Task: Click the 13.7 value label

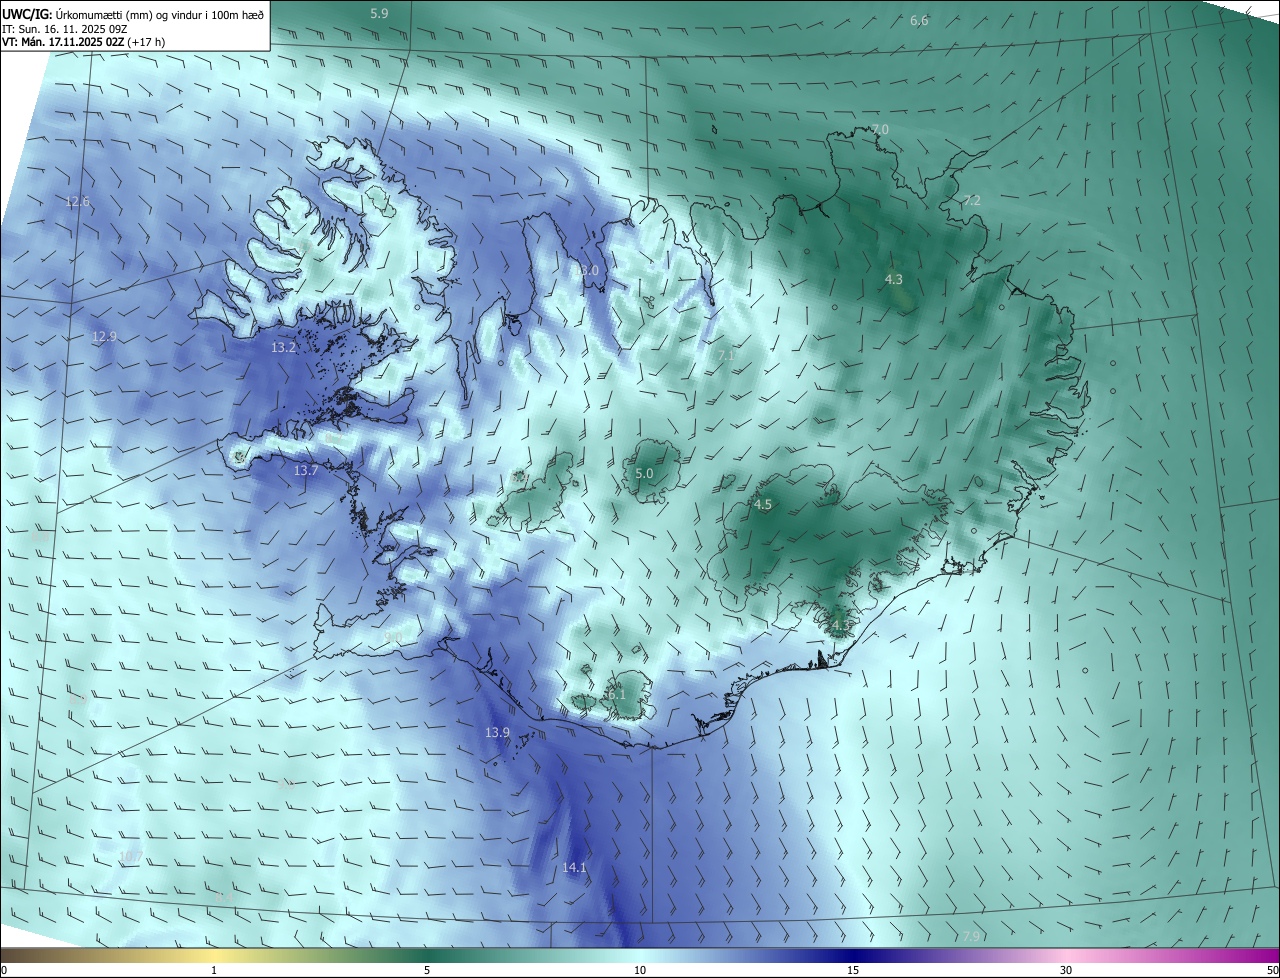Action: pyautogui.click(x=306, y=469)
